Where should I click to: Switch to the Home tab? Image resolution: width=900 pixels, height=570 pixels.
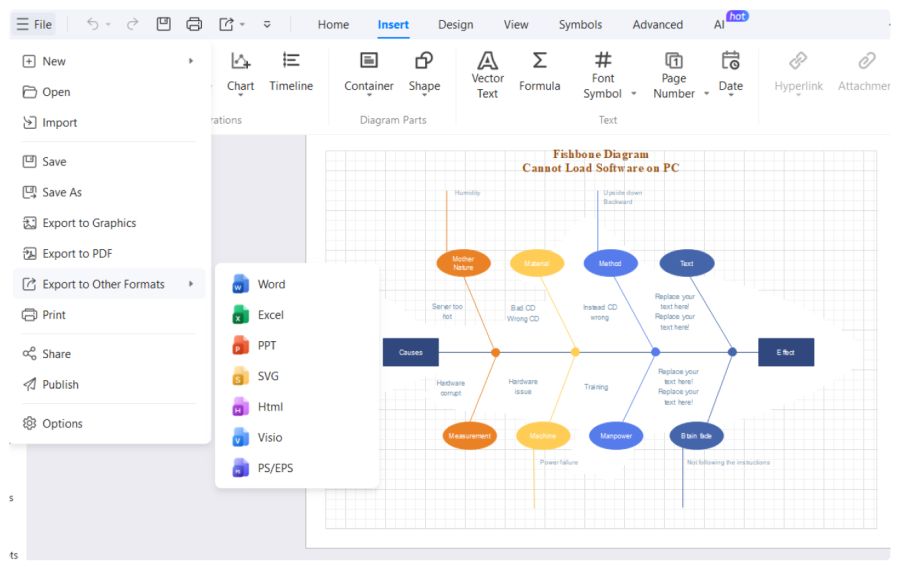pyautogui.click(x=333, y=25)
